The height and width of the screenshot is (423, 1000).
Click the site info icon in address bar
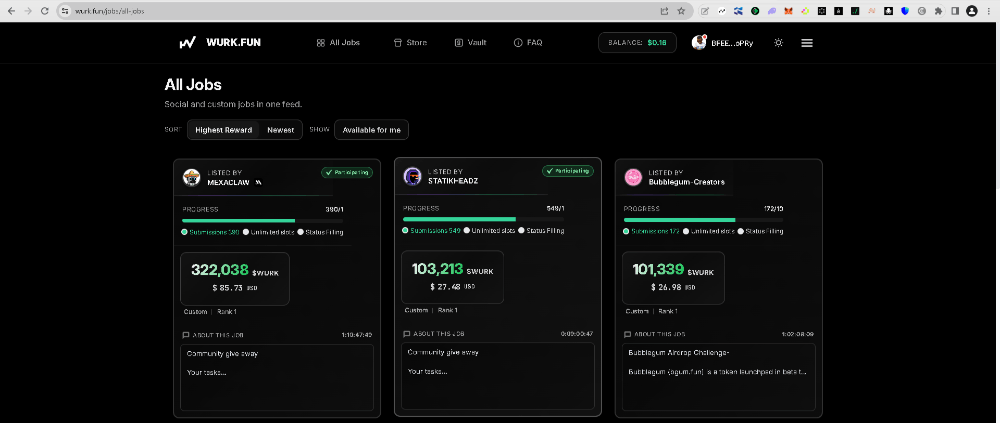point(64,11)
